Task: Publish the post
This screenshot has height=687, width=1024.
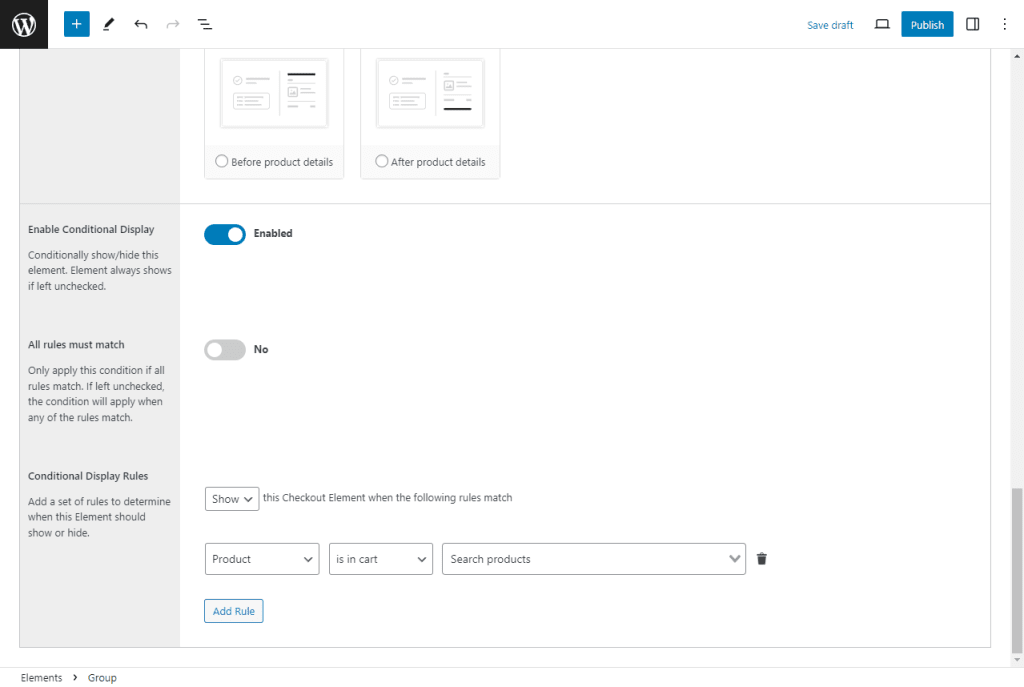Action: 927,24
